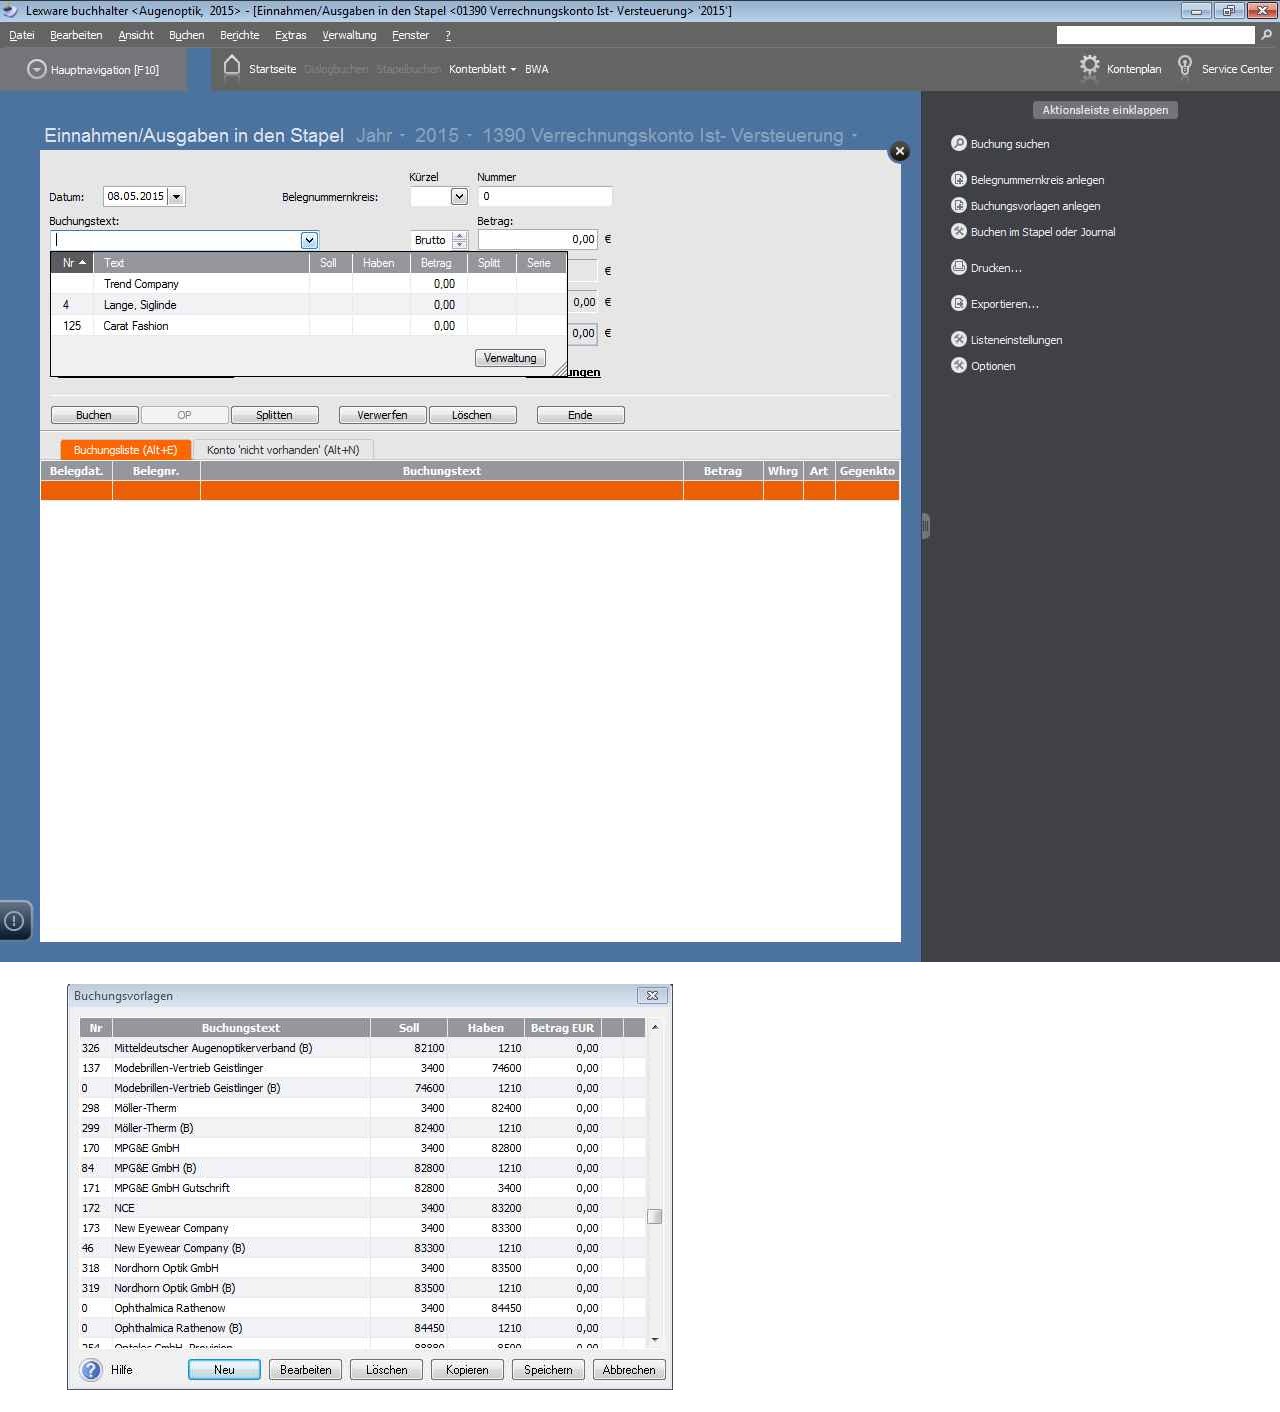The image size is (1280, 1412).
Task: Open the Buchen menu
Action: pyautogui.click(x=186, y=35)
